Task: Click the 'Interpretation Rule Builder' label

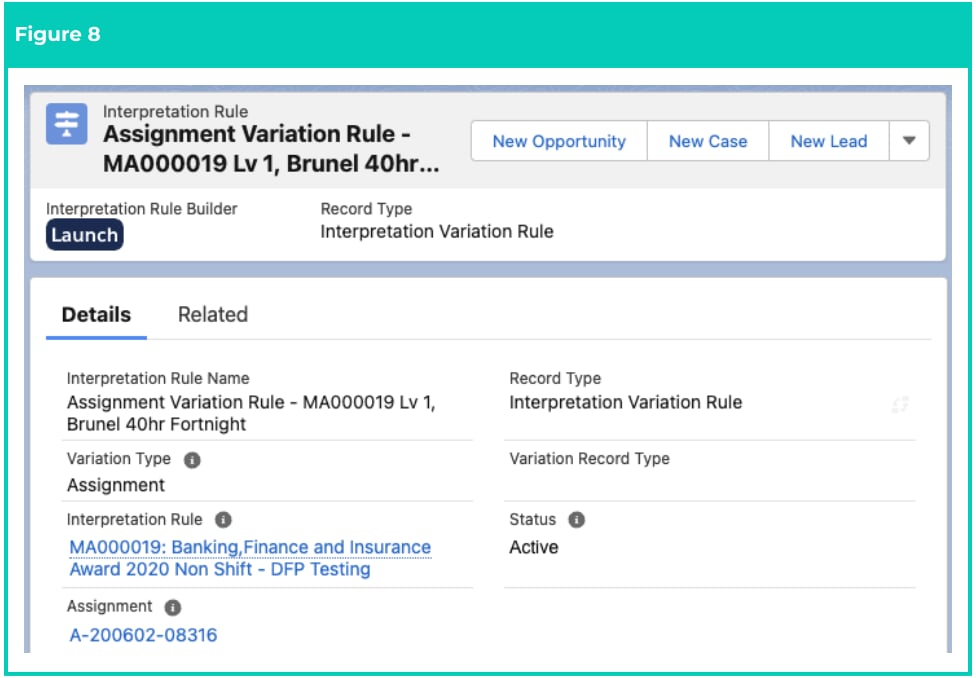Action: 142,209
